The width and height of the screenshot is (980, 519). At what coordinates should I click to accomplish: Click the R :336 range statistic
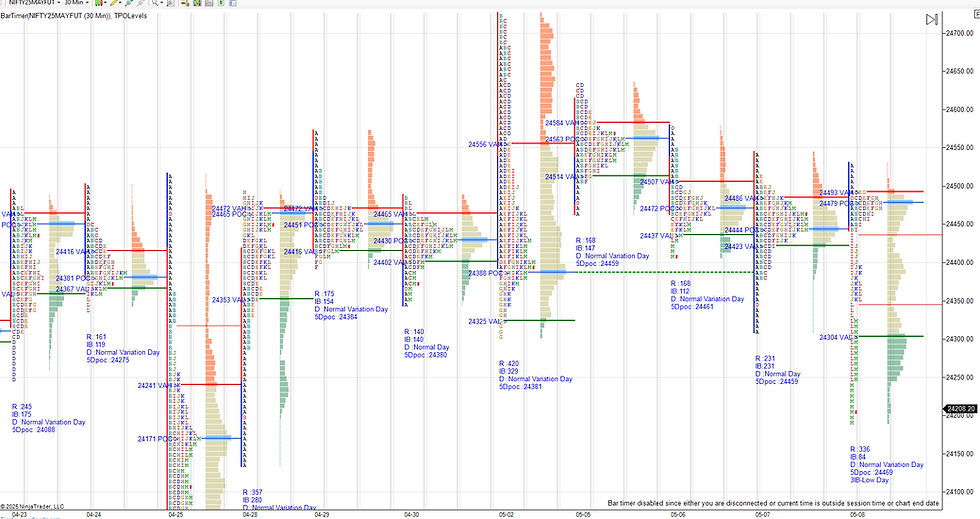[x=861, y=449]
